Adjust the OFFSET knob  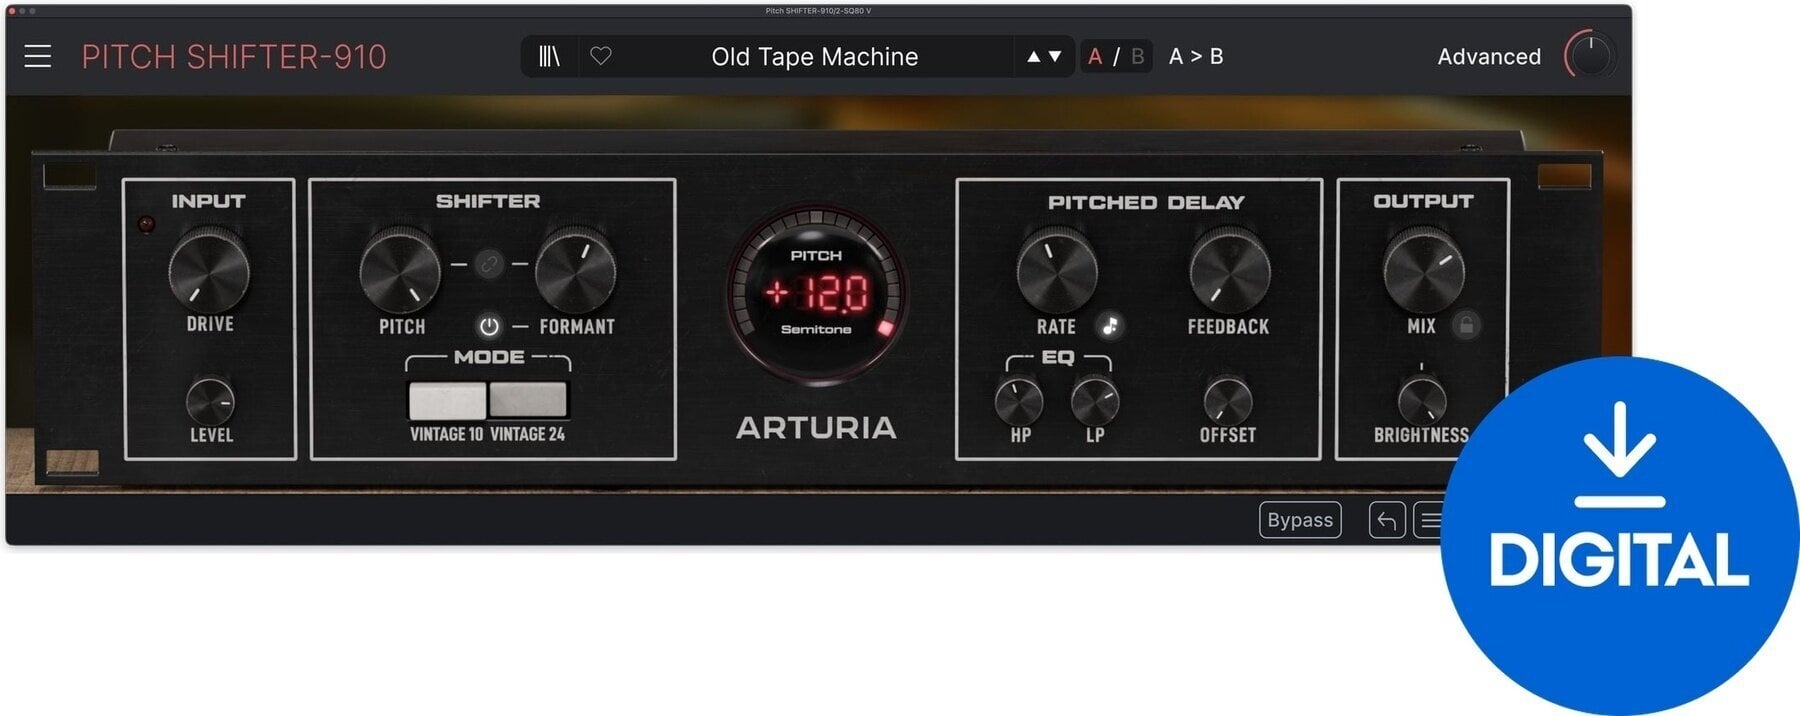point(1227,402)
